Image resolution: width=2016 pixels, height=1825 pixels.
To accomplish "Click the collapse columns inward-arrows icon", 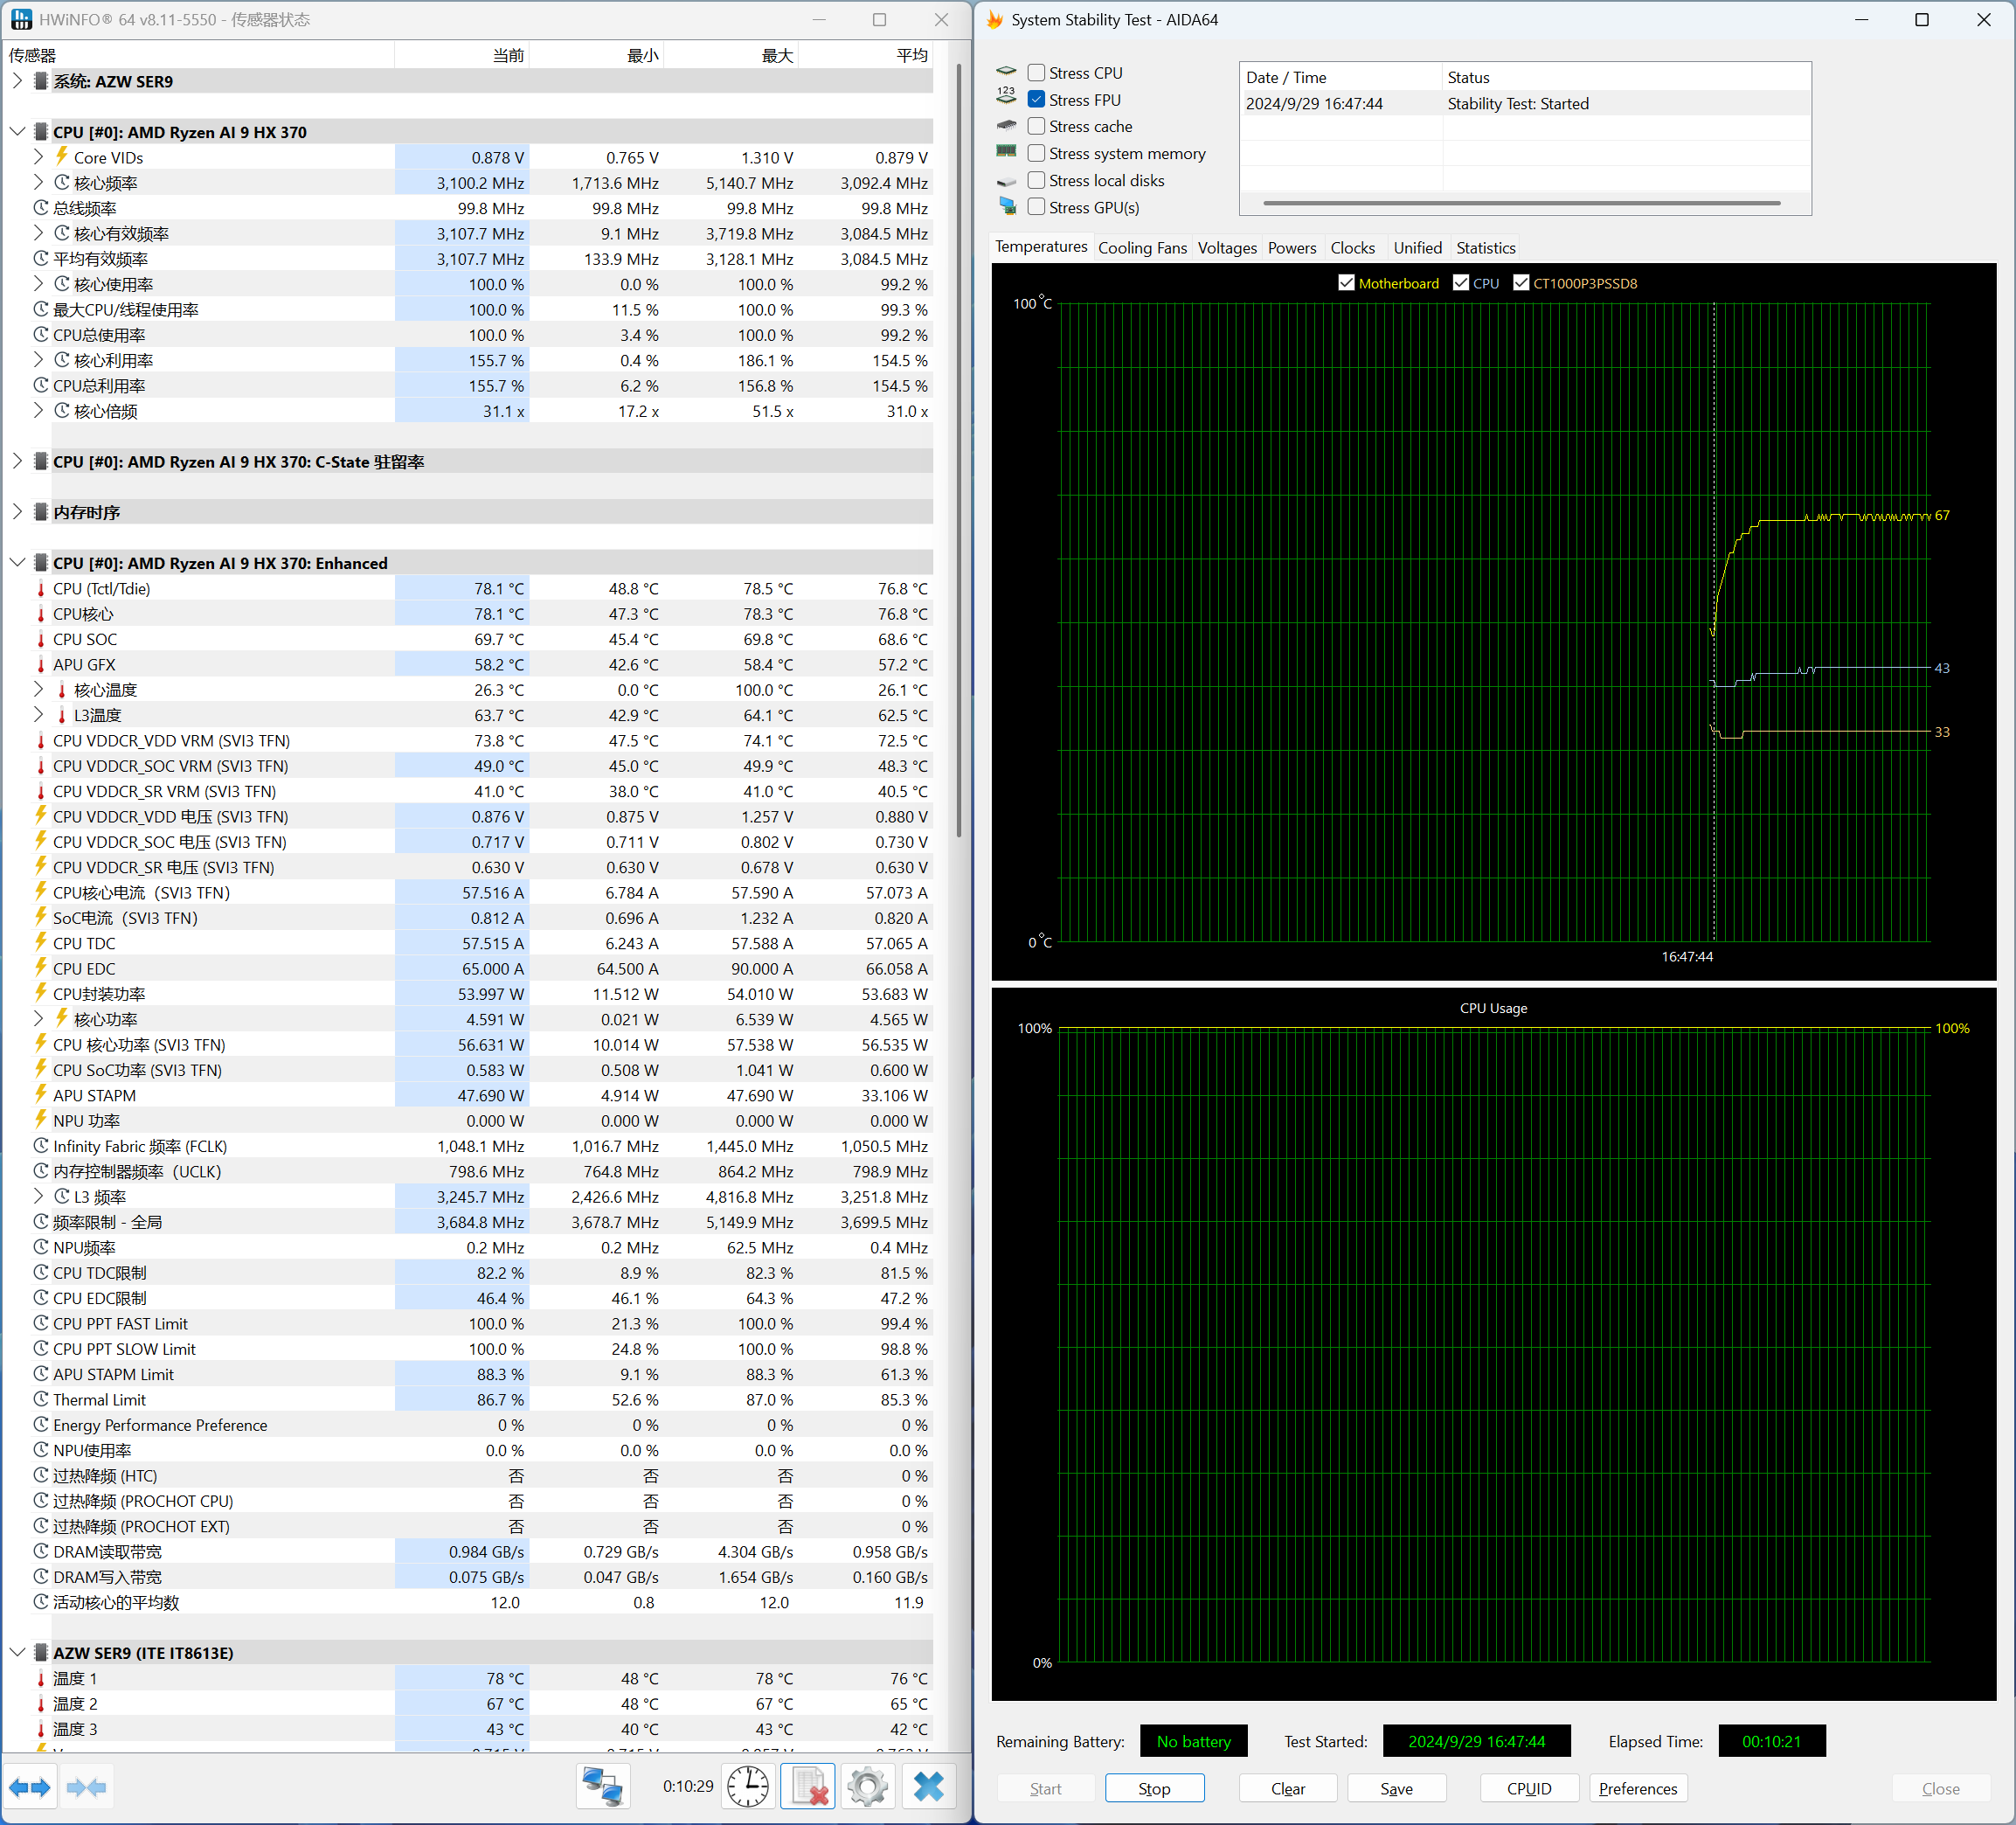I will pyautogui.click(x=86, y=1788).
